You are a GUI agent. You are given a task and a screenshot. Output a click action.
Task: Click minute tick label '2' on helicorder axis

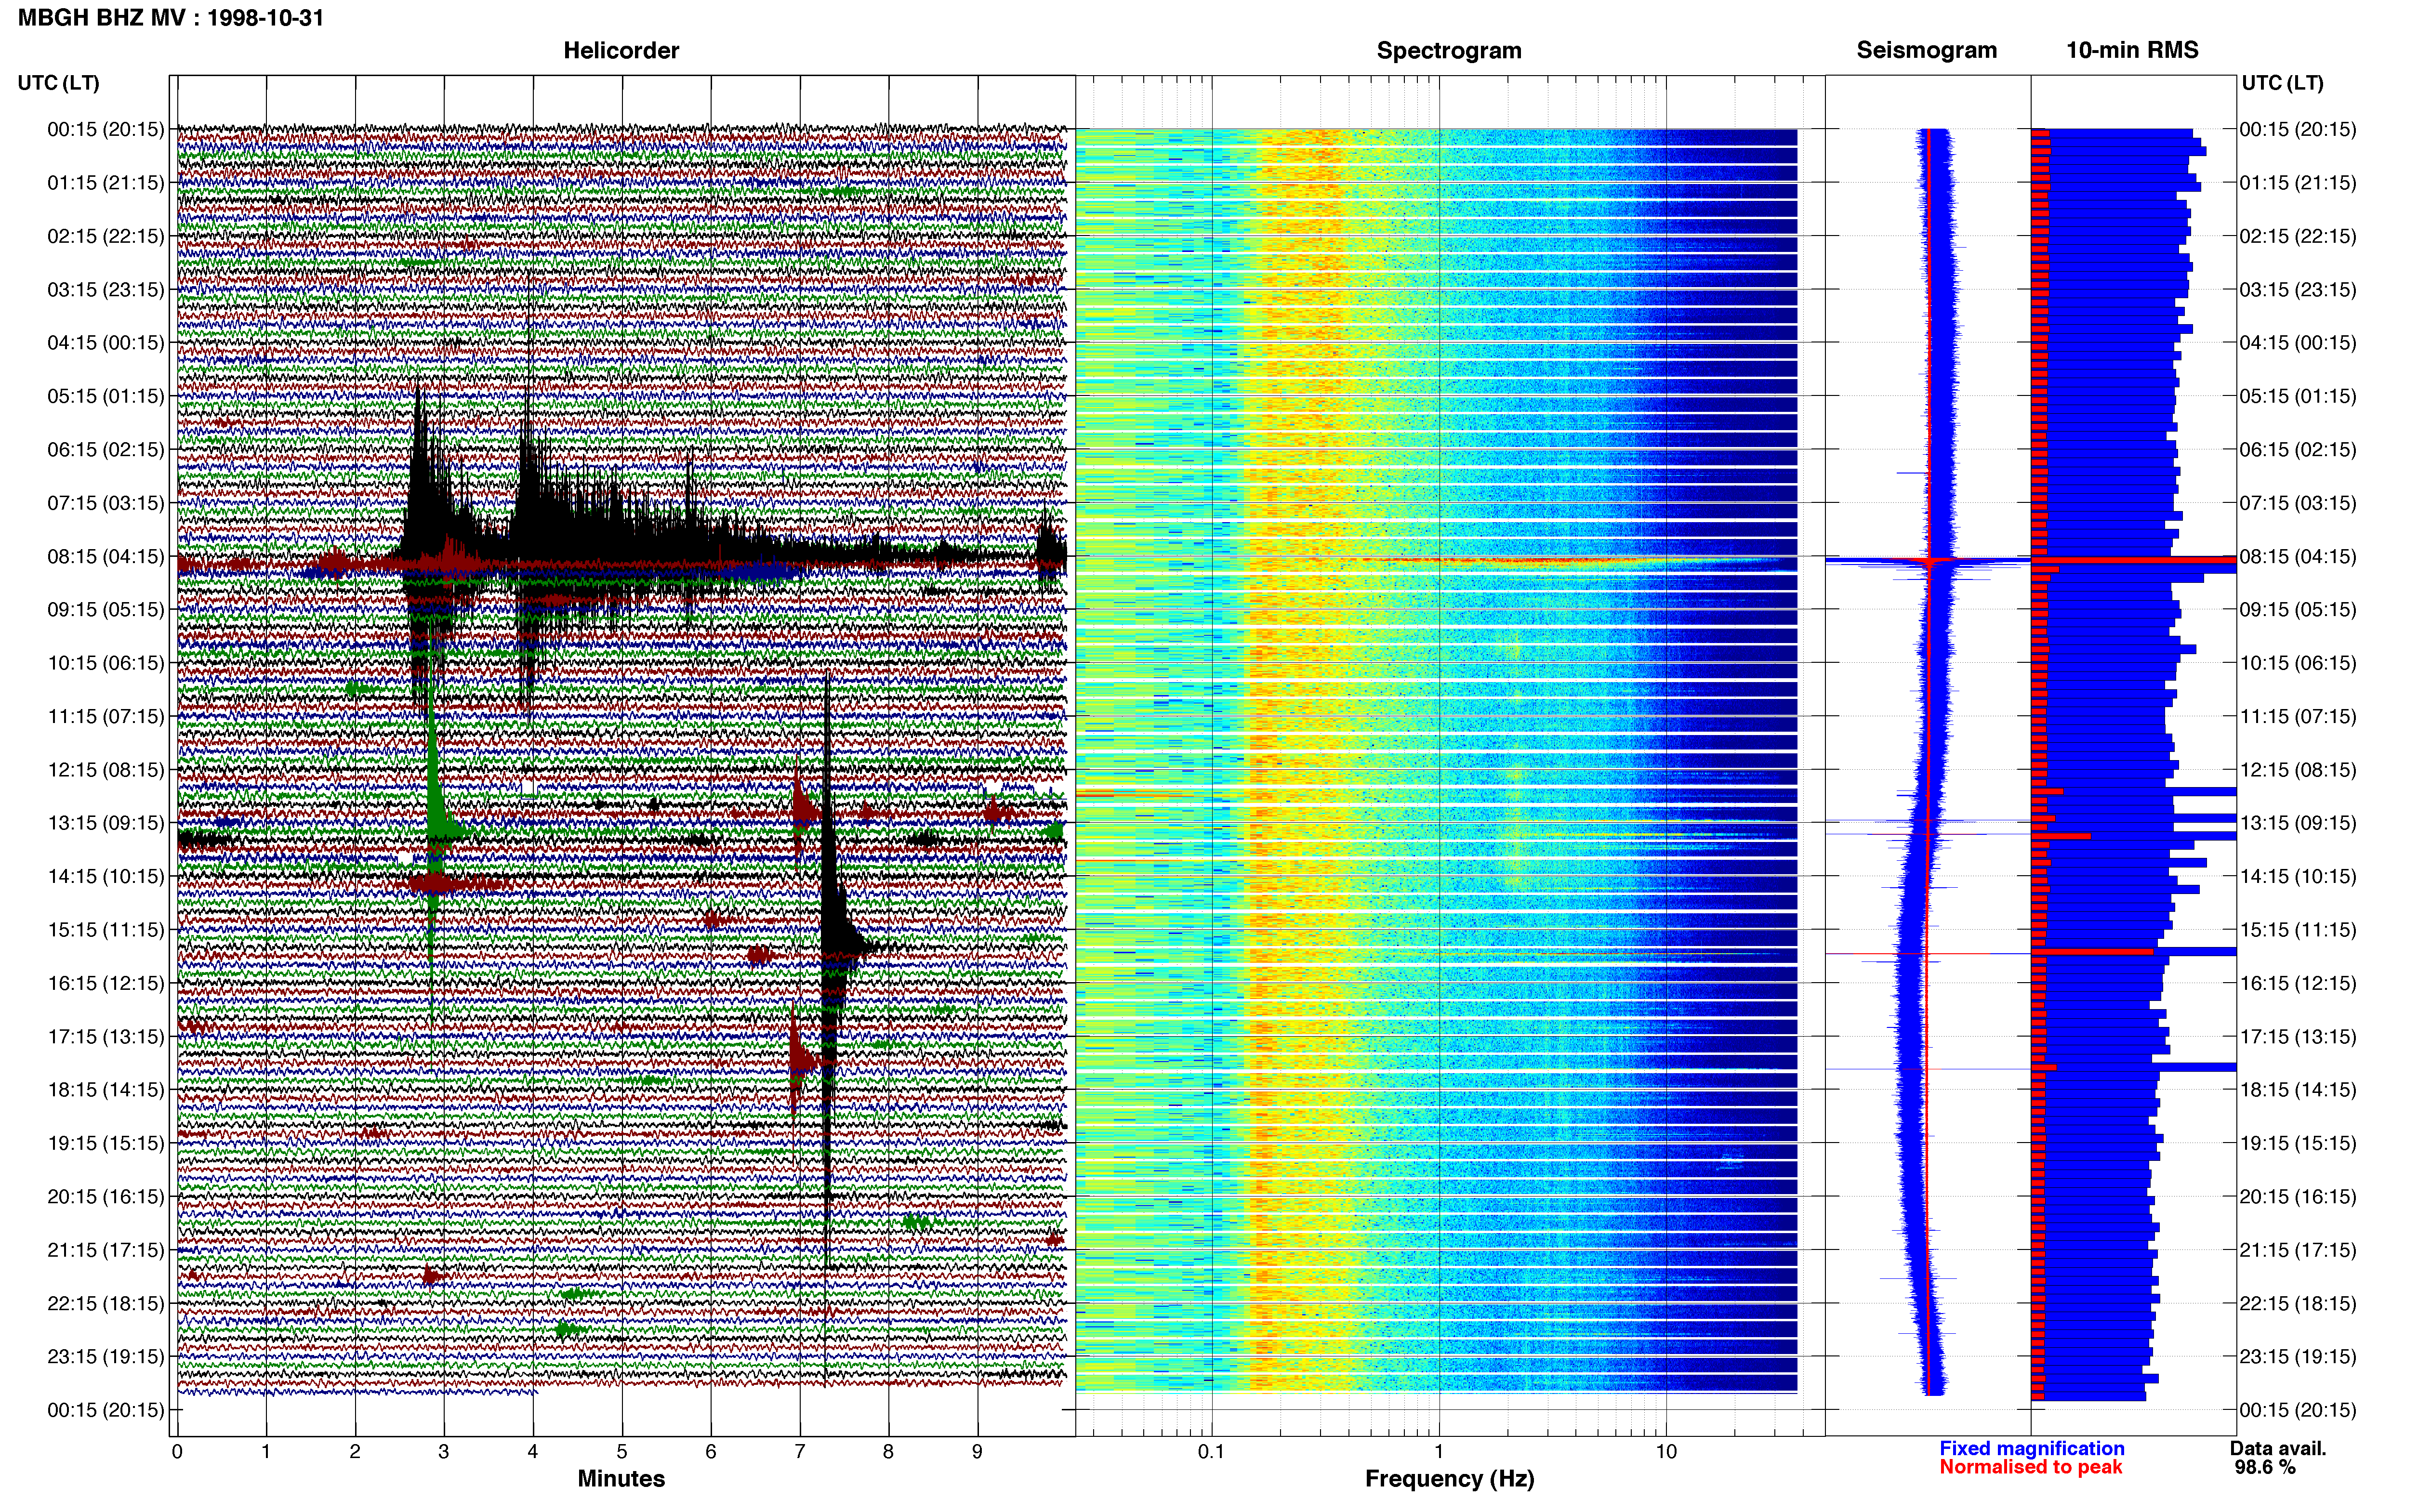point(355,1452)
